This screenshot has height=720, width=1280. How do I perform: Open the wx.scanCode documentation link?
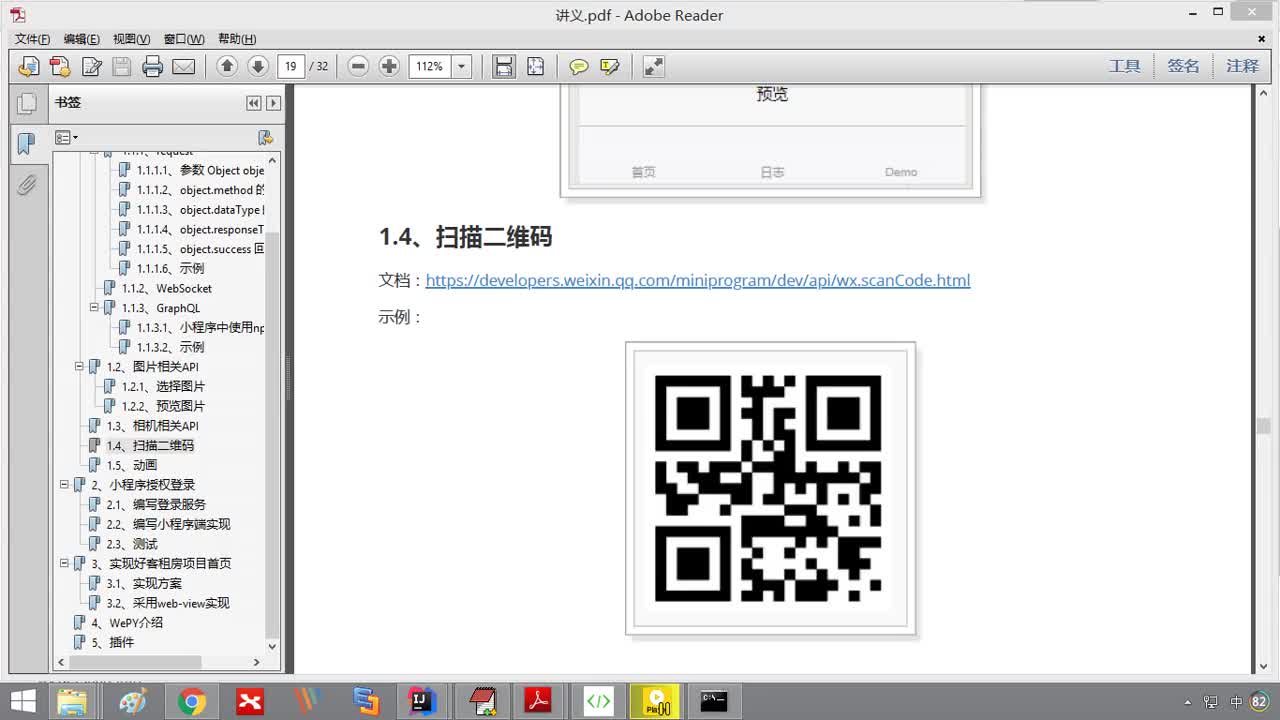[x=697, y=280]
